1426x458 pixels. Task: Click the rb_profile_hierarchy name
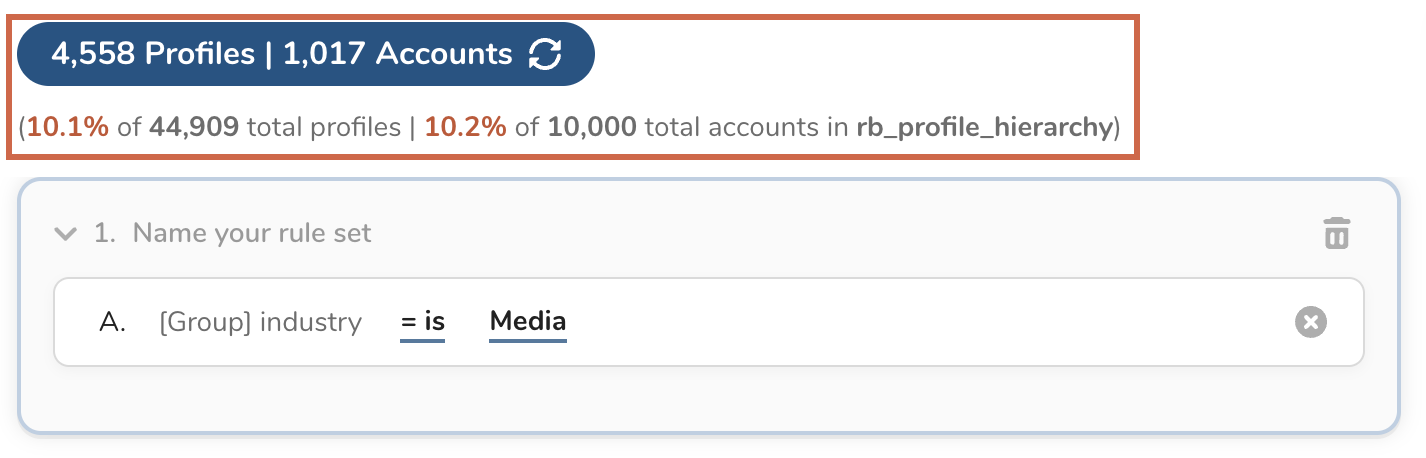pos(984,128)
